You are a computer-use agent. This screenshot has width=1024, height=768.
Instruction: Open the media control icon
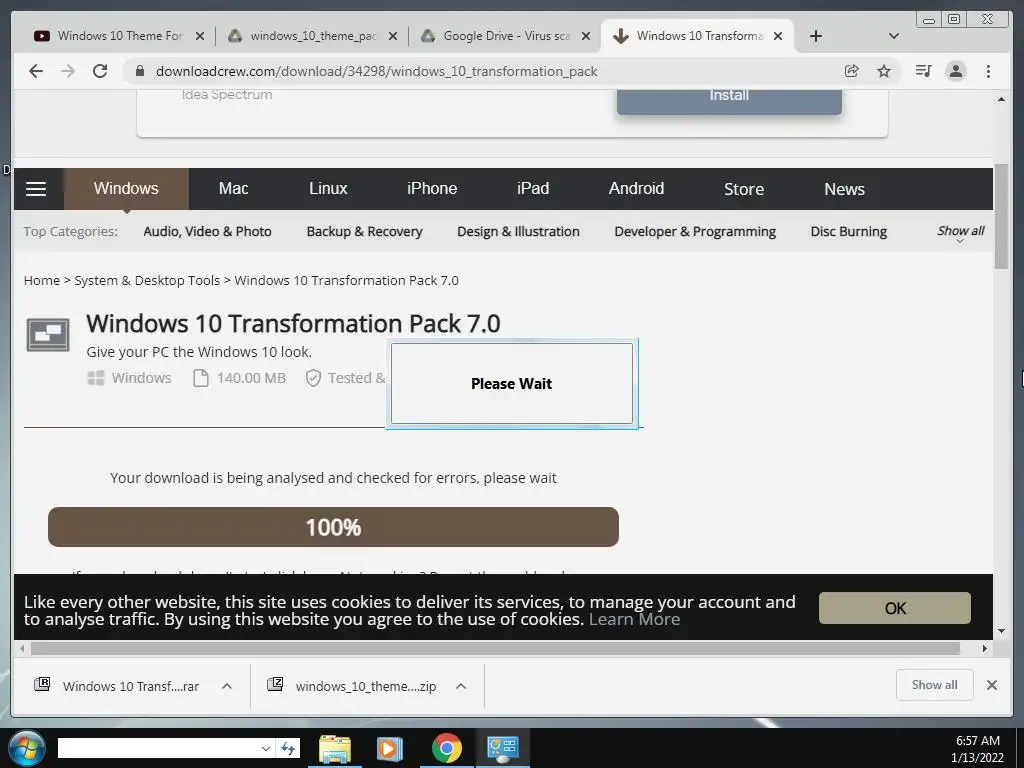point(923,71)
